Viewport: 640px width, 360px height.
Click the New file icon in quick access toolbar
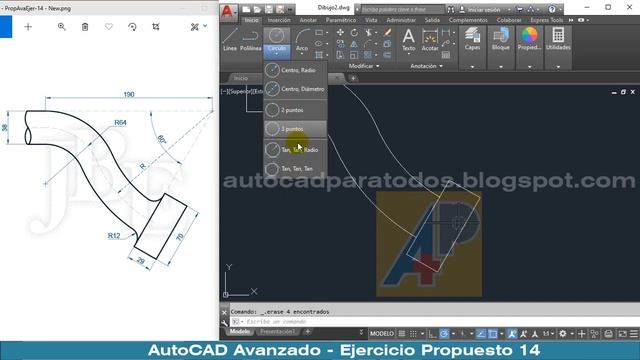tap(246, 9)
